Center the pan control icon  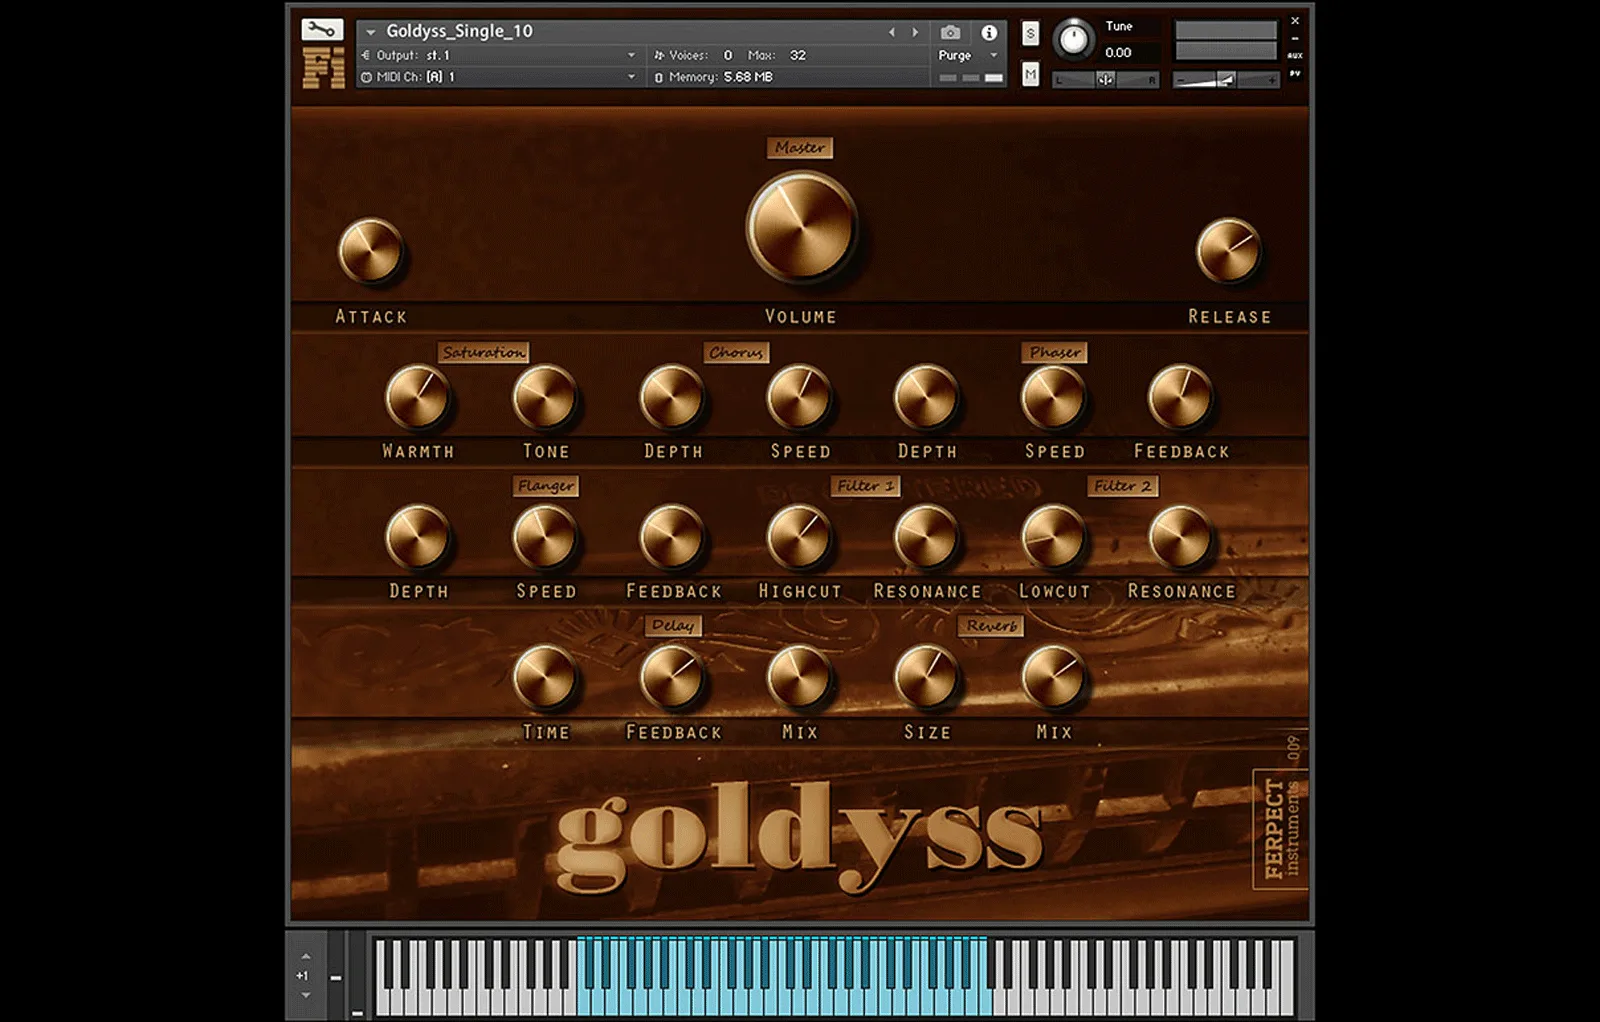pyautogui.click(x=1105, y=79)
